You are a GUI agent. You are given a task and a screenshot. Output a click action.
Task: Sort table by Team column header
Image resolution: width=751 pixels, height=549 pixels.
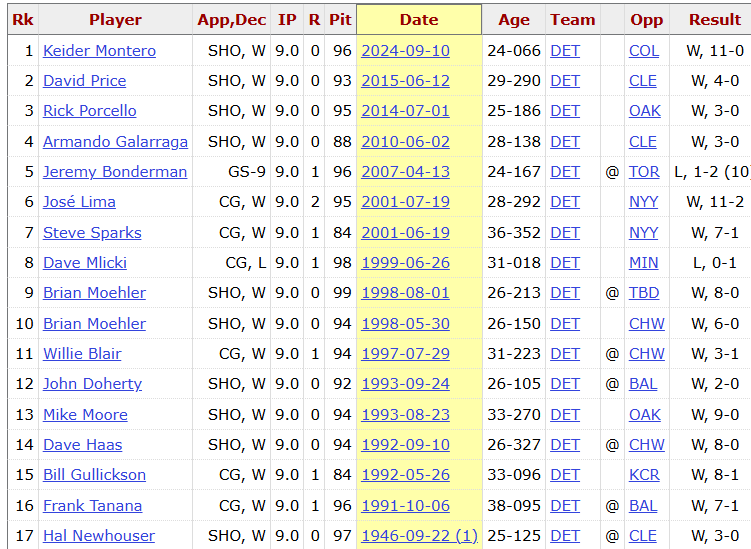pyautogui.click(x=573, y=20)
